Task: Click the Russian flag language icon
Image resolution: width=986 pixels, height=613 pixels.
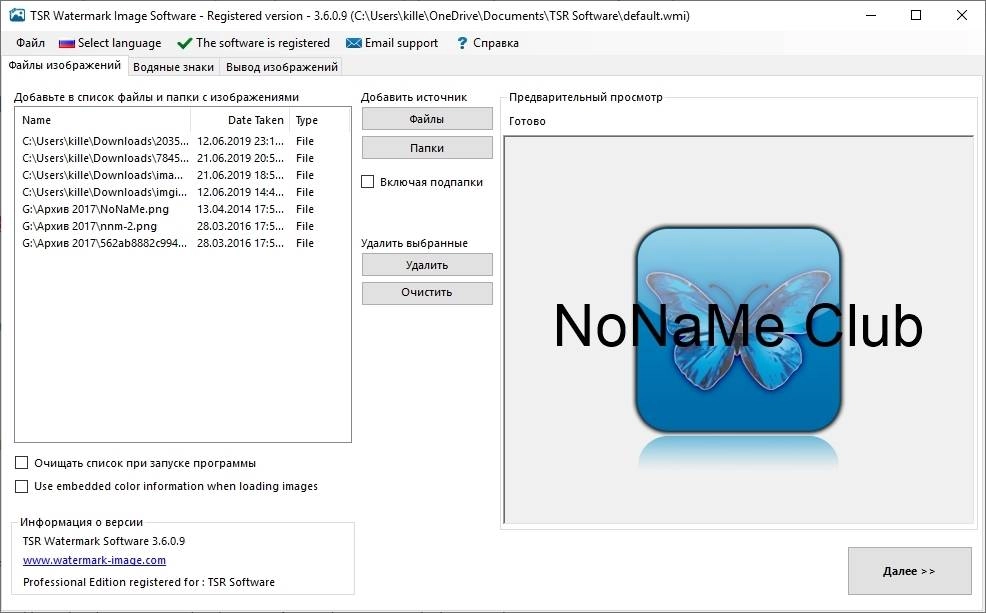Action: (x=67, y=43)
